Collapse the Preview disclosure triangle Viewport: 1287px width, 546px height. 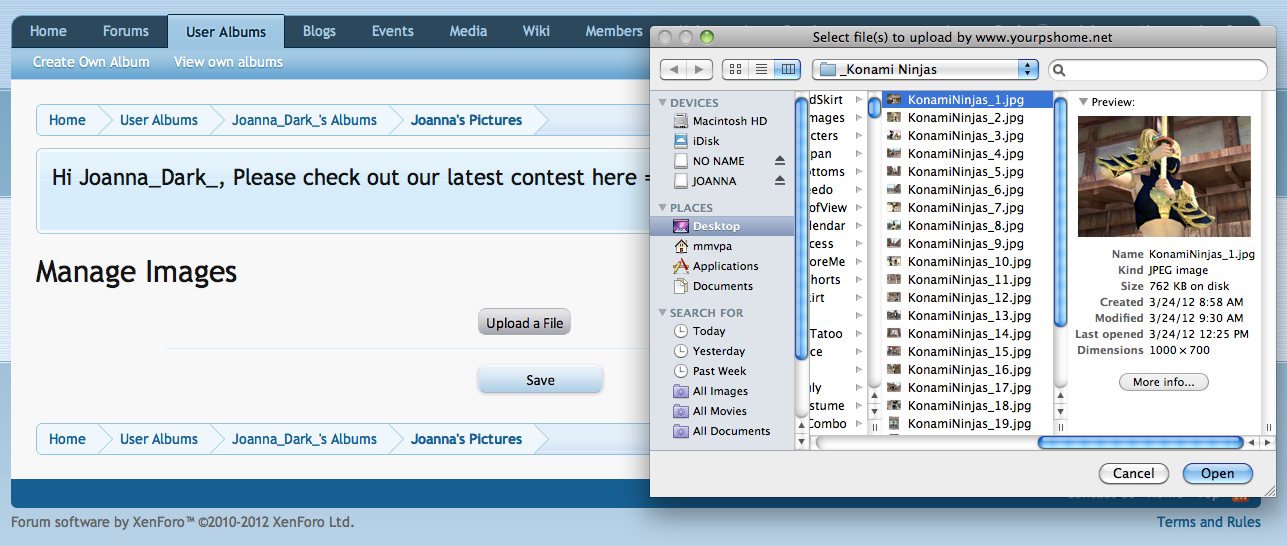point(1084,102)
